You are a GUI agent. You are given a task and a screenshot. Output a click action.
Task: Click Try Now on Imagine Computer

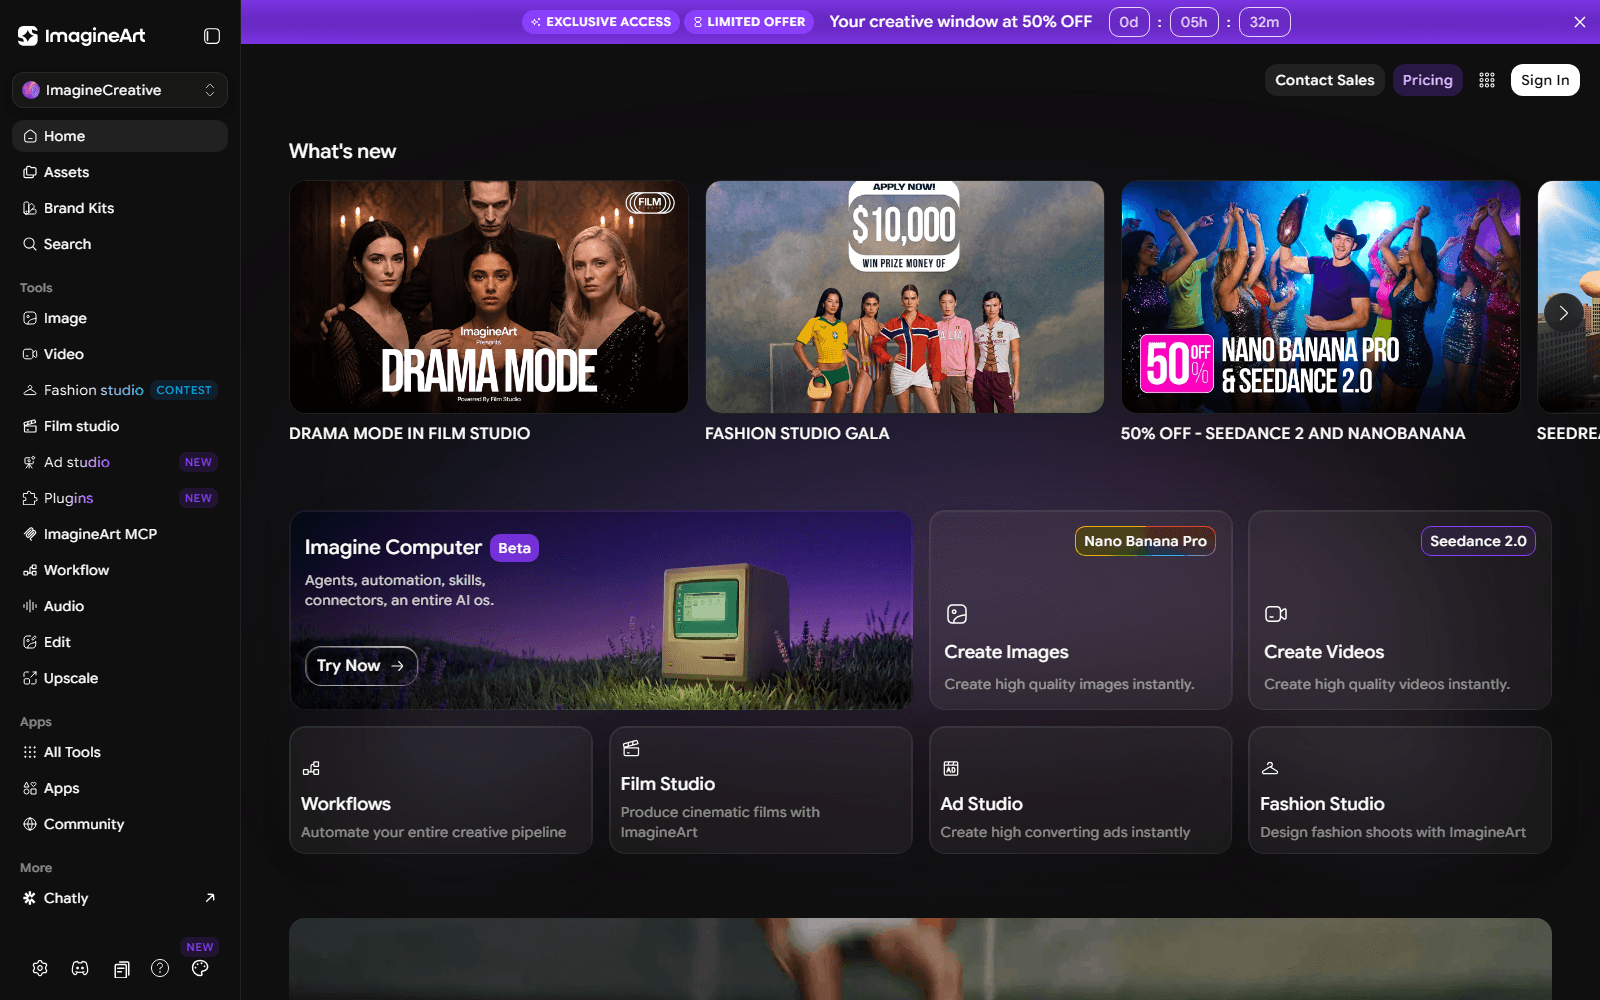[361, 666]
